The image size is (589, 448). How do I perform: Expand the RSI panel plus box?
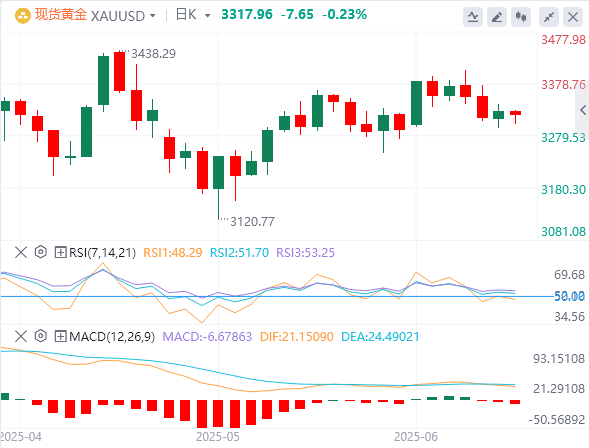pos(60,252)
